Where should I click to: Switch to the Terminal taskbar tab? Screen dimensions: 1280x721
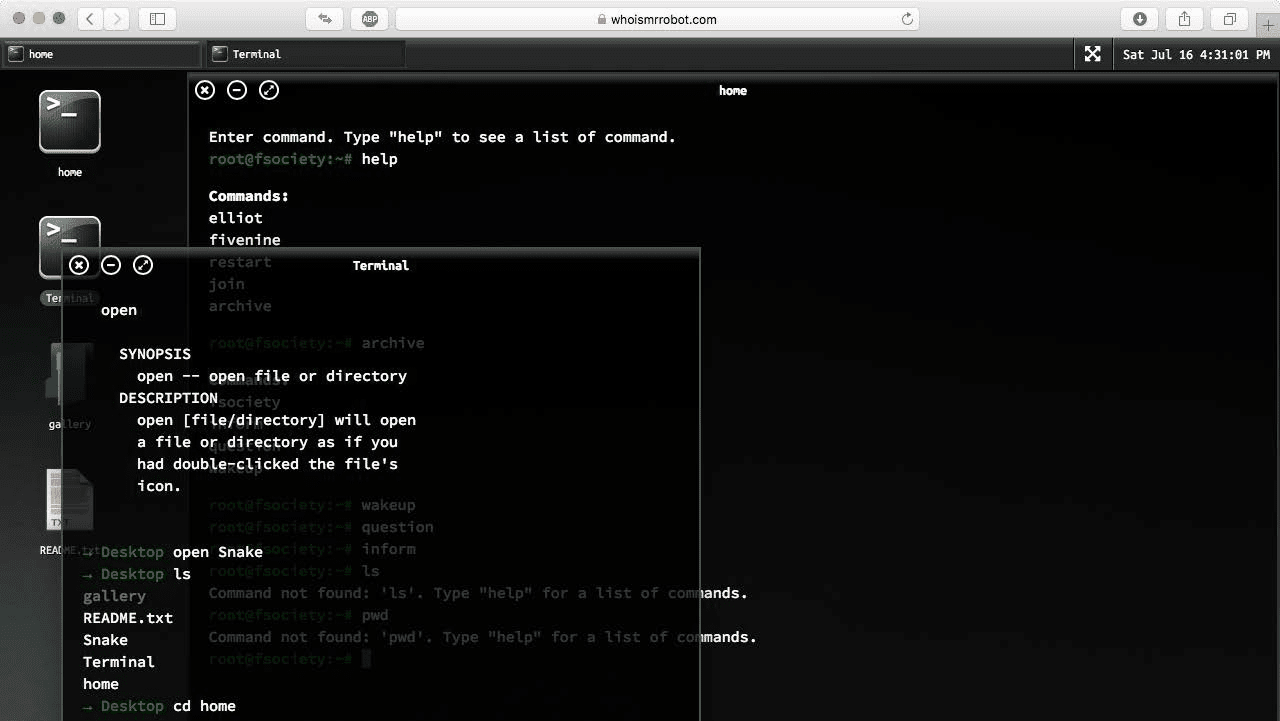pyautogui.click(x=304, y=54)
